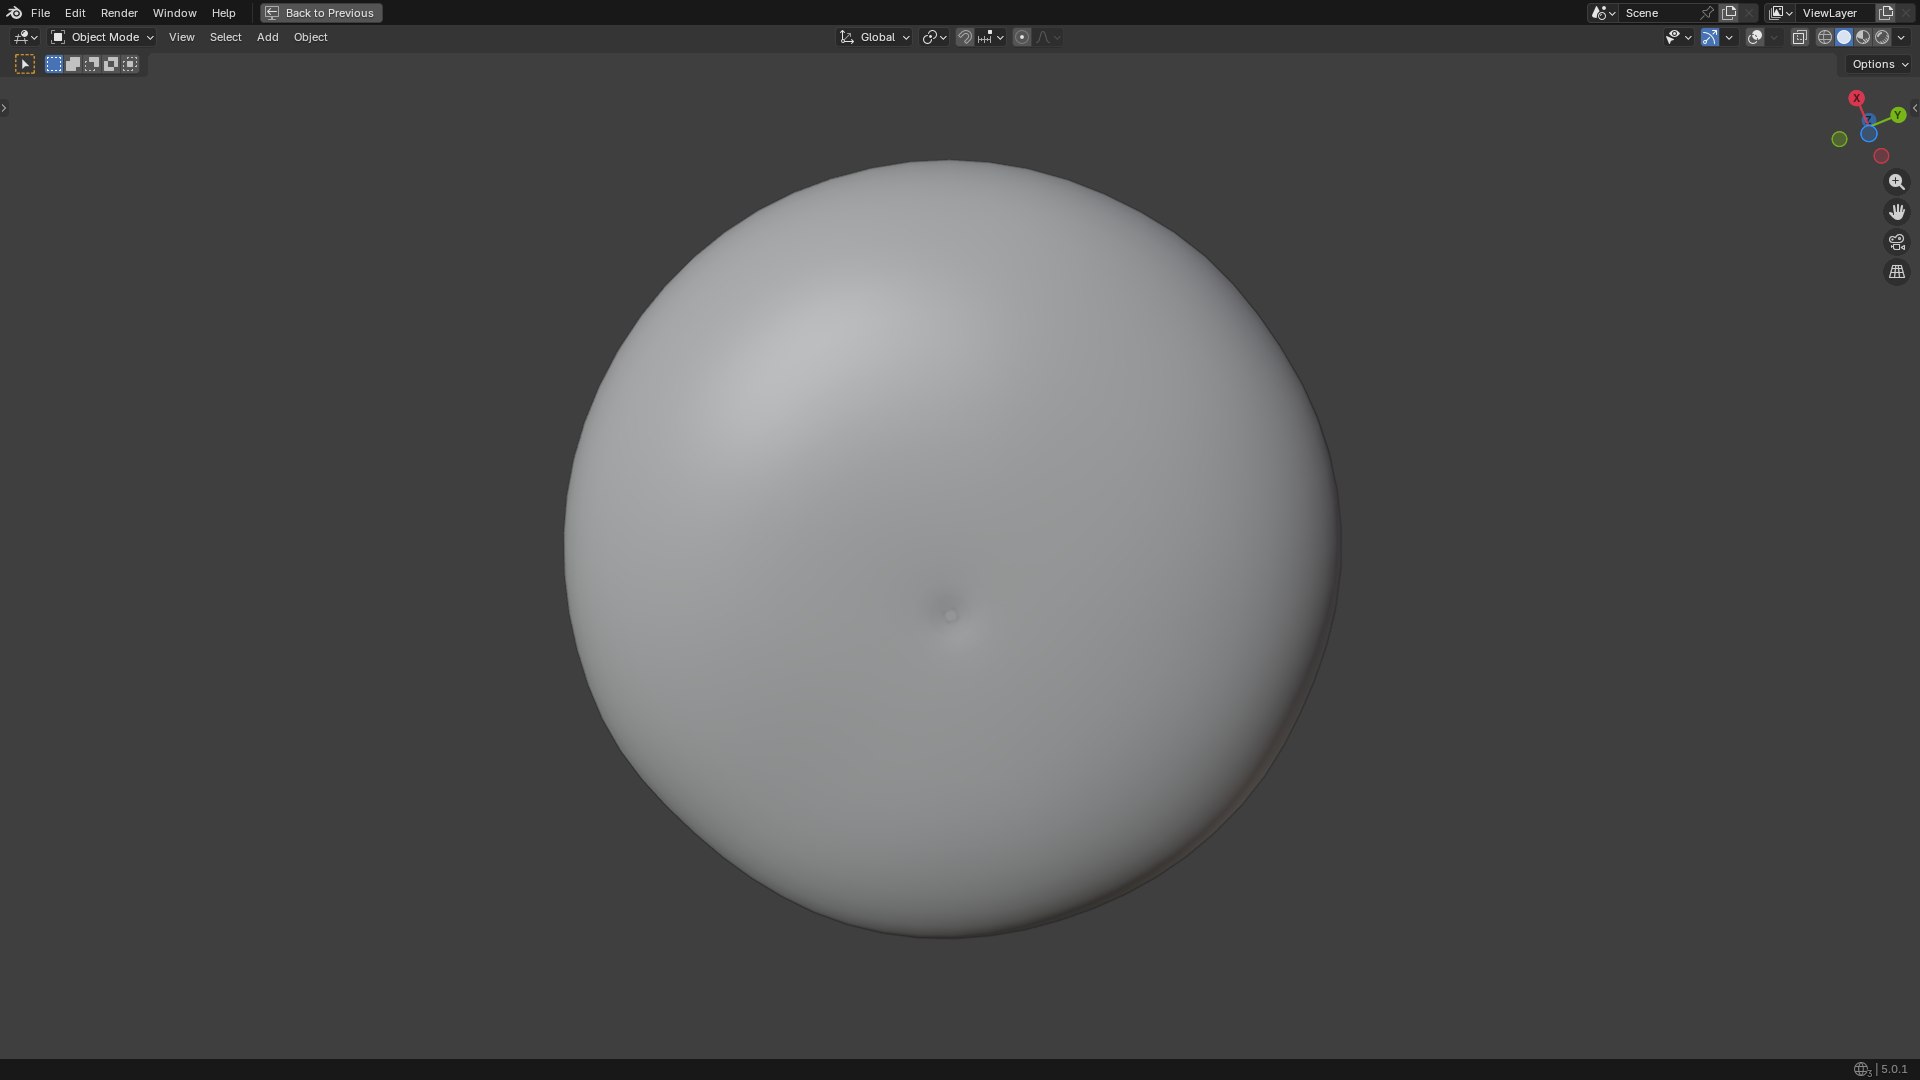Click the green Y axis gizmo
1920x1080 pixels.
1898,115
